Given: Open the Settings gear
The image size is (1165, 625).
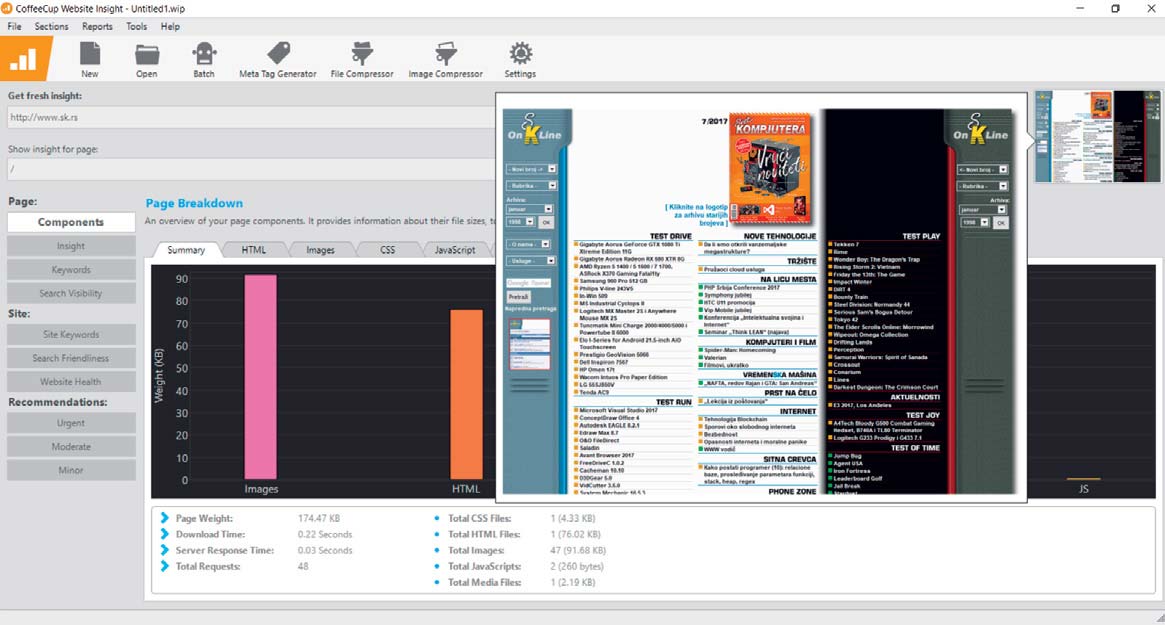Looking at the screenshot, I should (520, 59).
